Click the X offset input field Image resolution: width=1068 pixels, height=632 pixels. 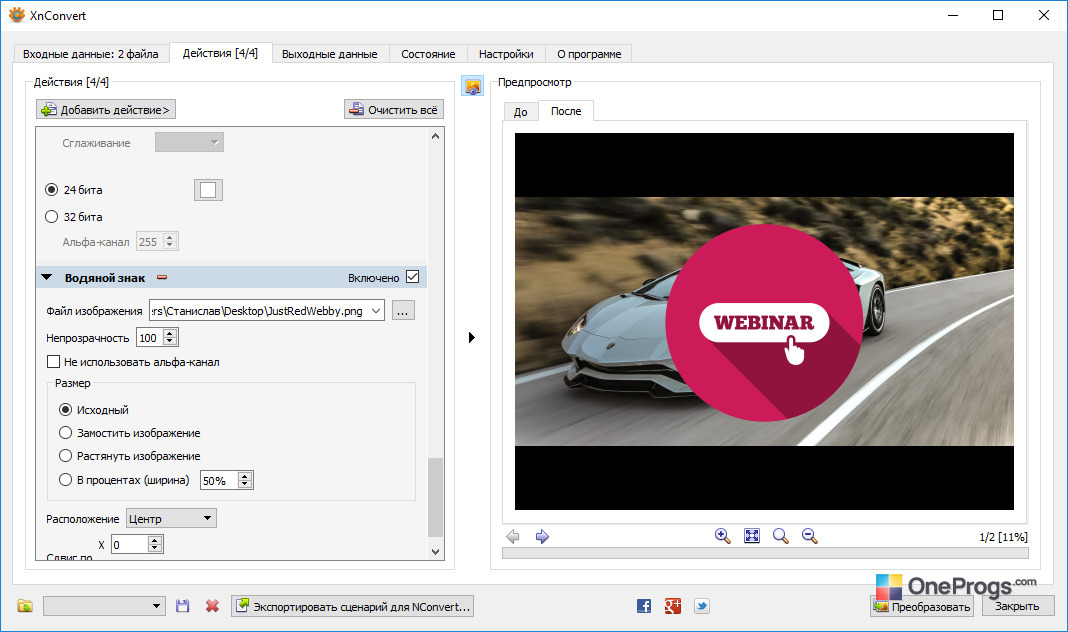pyautogui.click(x=129, y=544)
